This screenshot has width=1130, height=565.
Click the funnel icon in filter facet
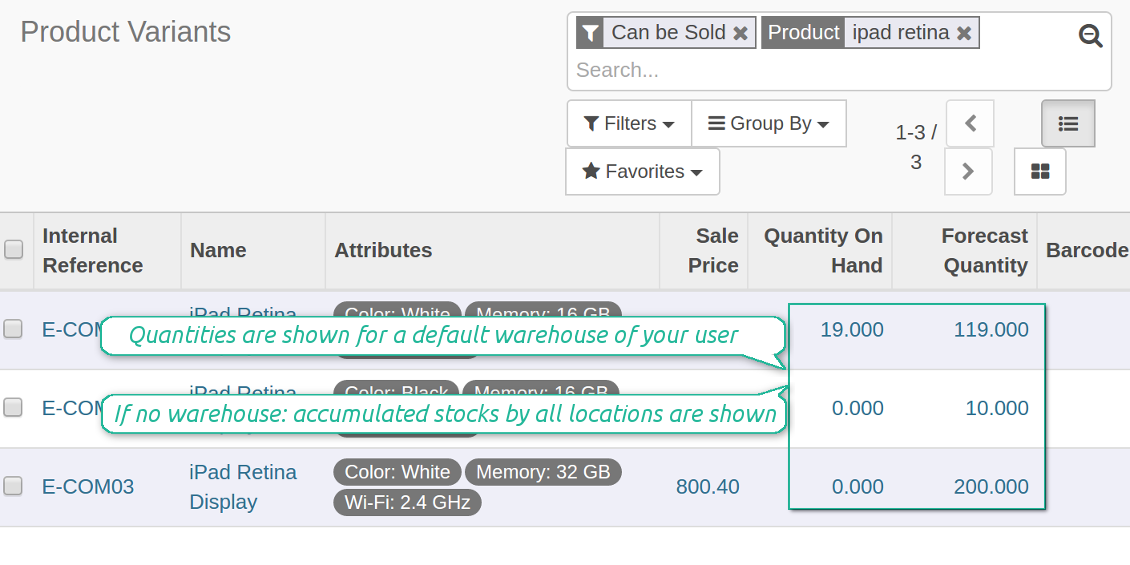590,33
